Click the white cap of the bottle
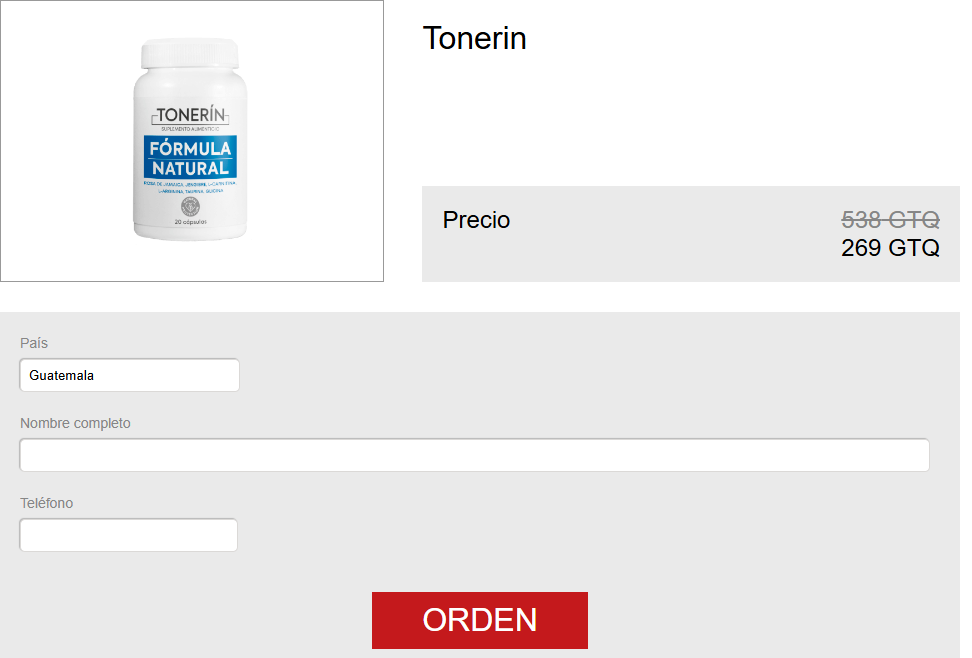972x658 pixels. (190, 53)
